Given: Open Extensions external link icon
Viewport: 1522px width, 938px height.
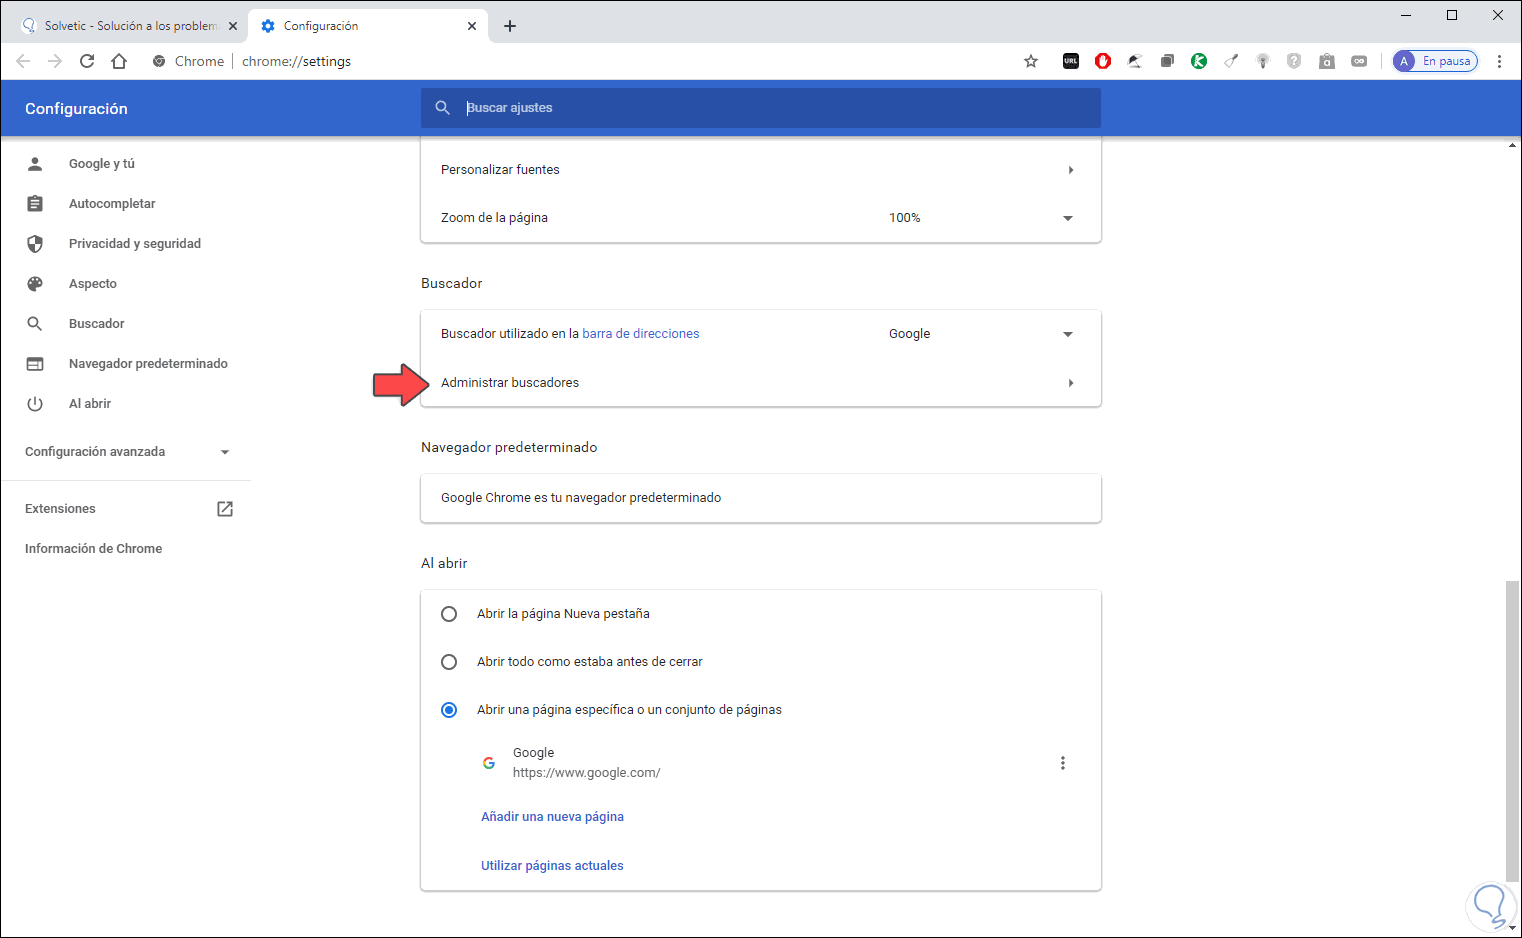Looking at the screenshot, I should (x=225, y=509).
